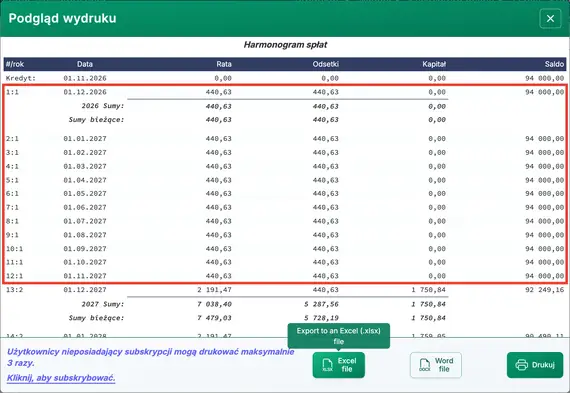Click the Kapitał column header
Viewport: 570px width, 393px height.
click(x=434, y=64)
